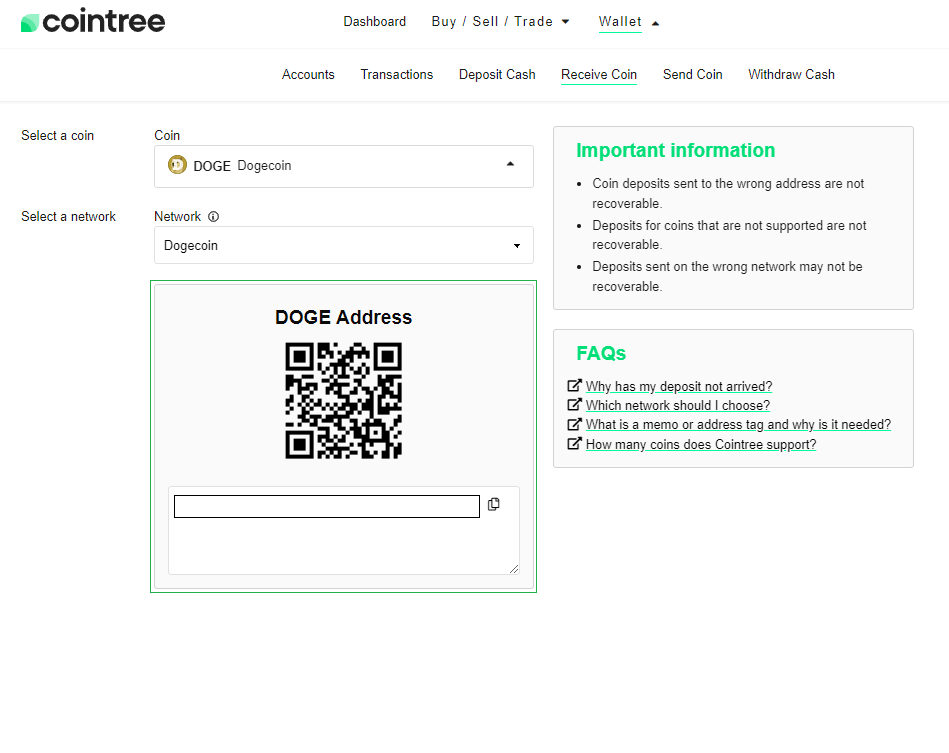Click the Dogecoin coin icon in the Coin selector

tap(177, 165)
